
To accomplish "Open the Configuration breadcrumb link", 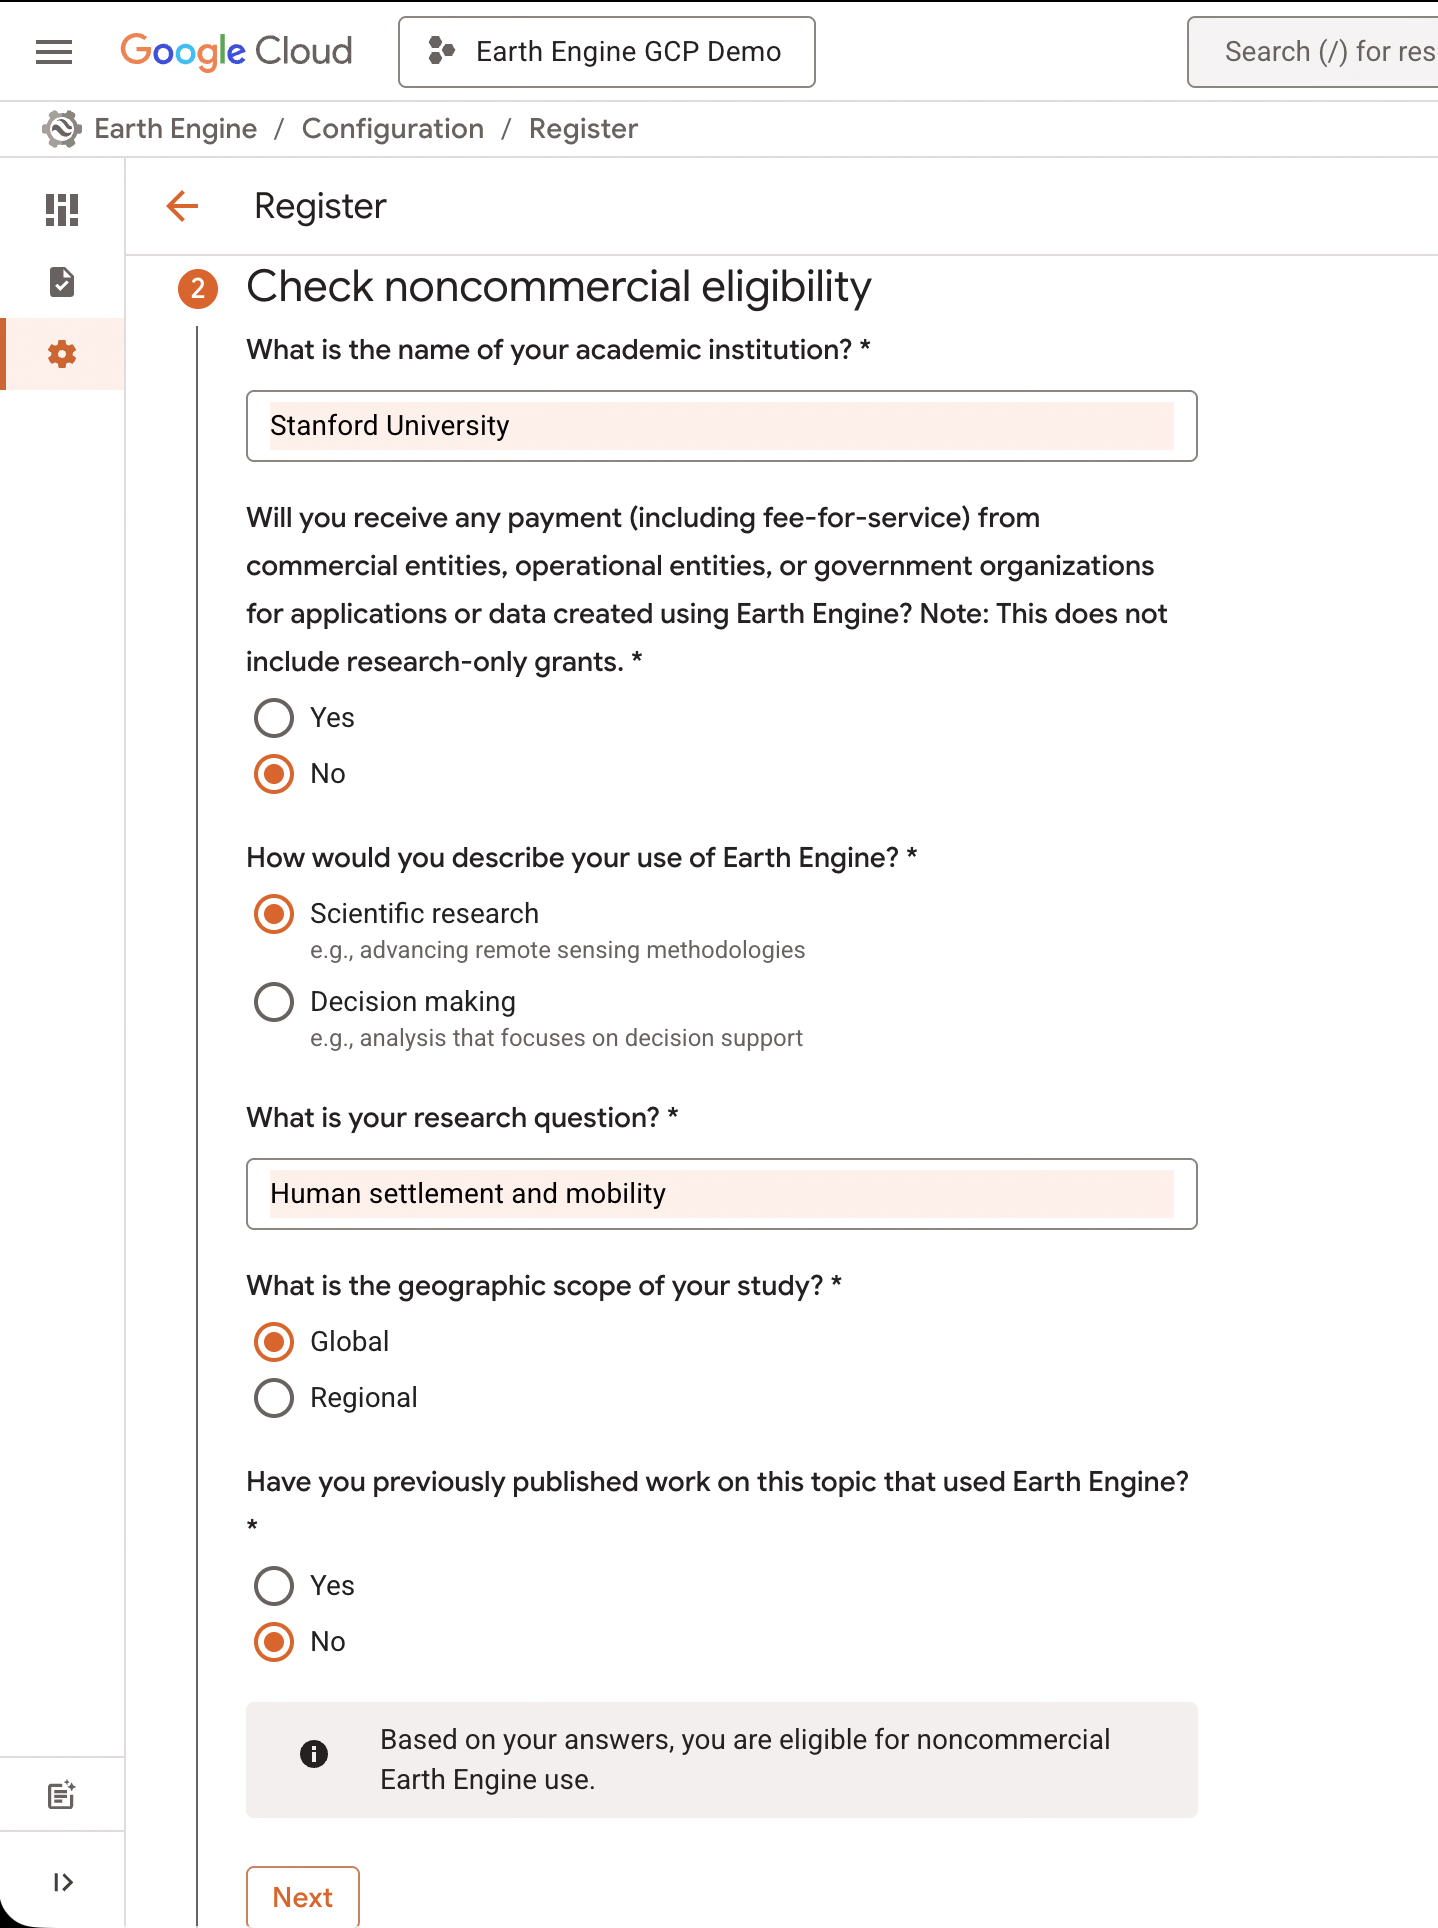I will [392, 128].
